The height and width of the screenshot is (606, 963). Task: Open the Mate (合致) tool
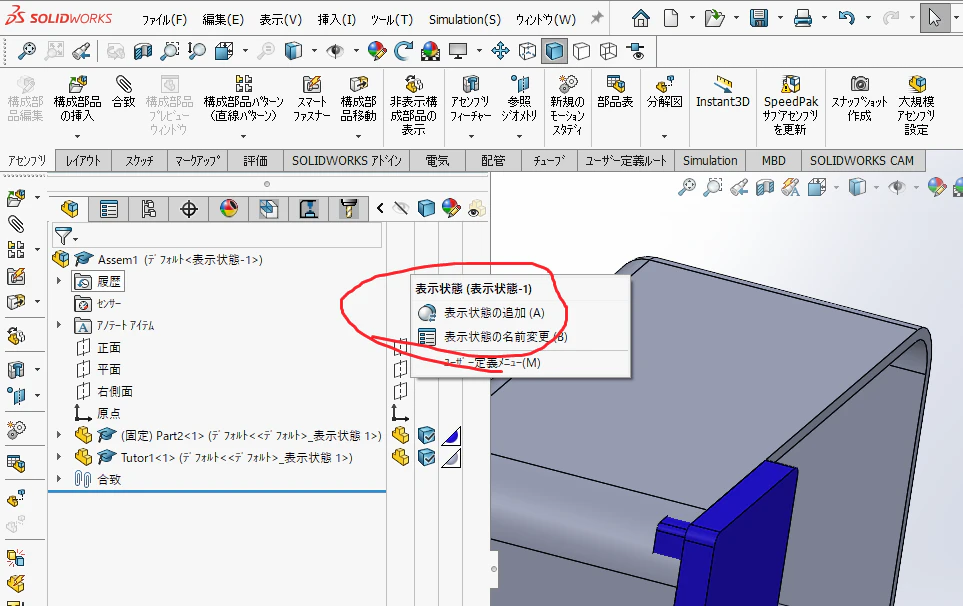coord(123,94)
